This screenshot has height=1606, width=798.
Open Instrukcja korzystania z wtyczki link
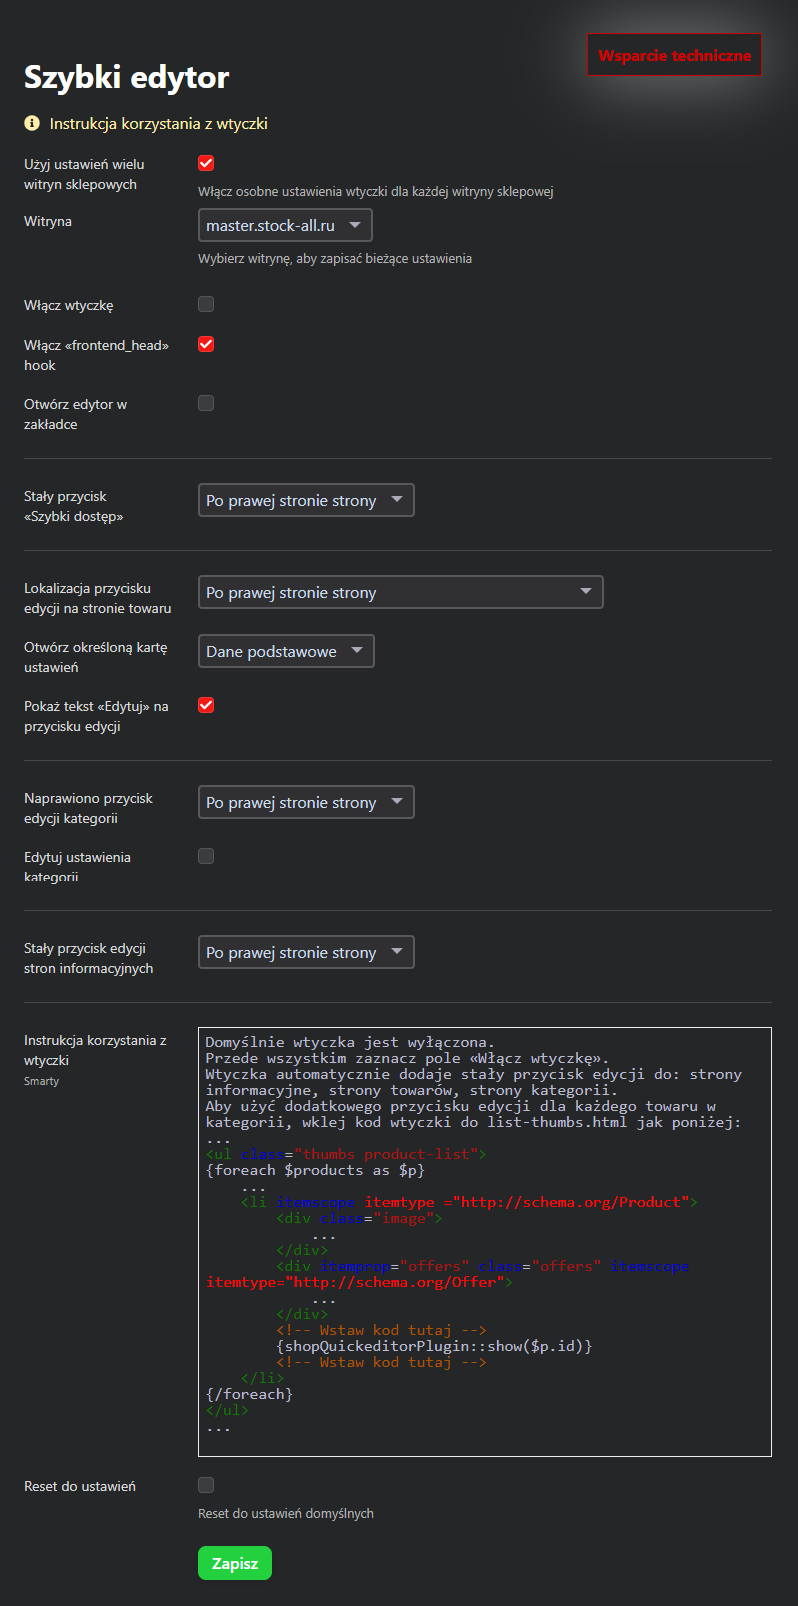click(x=158, y=124)
